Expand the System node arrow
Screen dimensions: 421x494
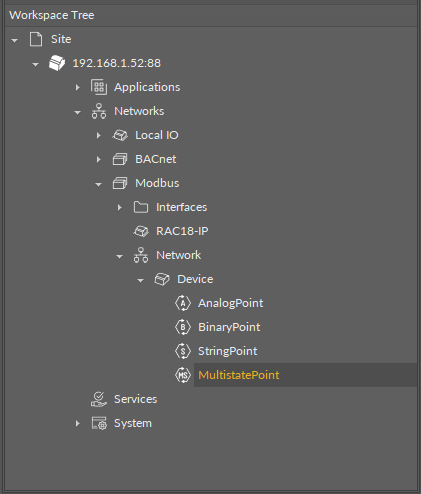point(77,423)
